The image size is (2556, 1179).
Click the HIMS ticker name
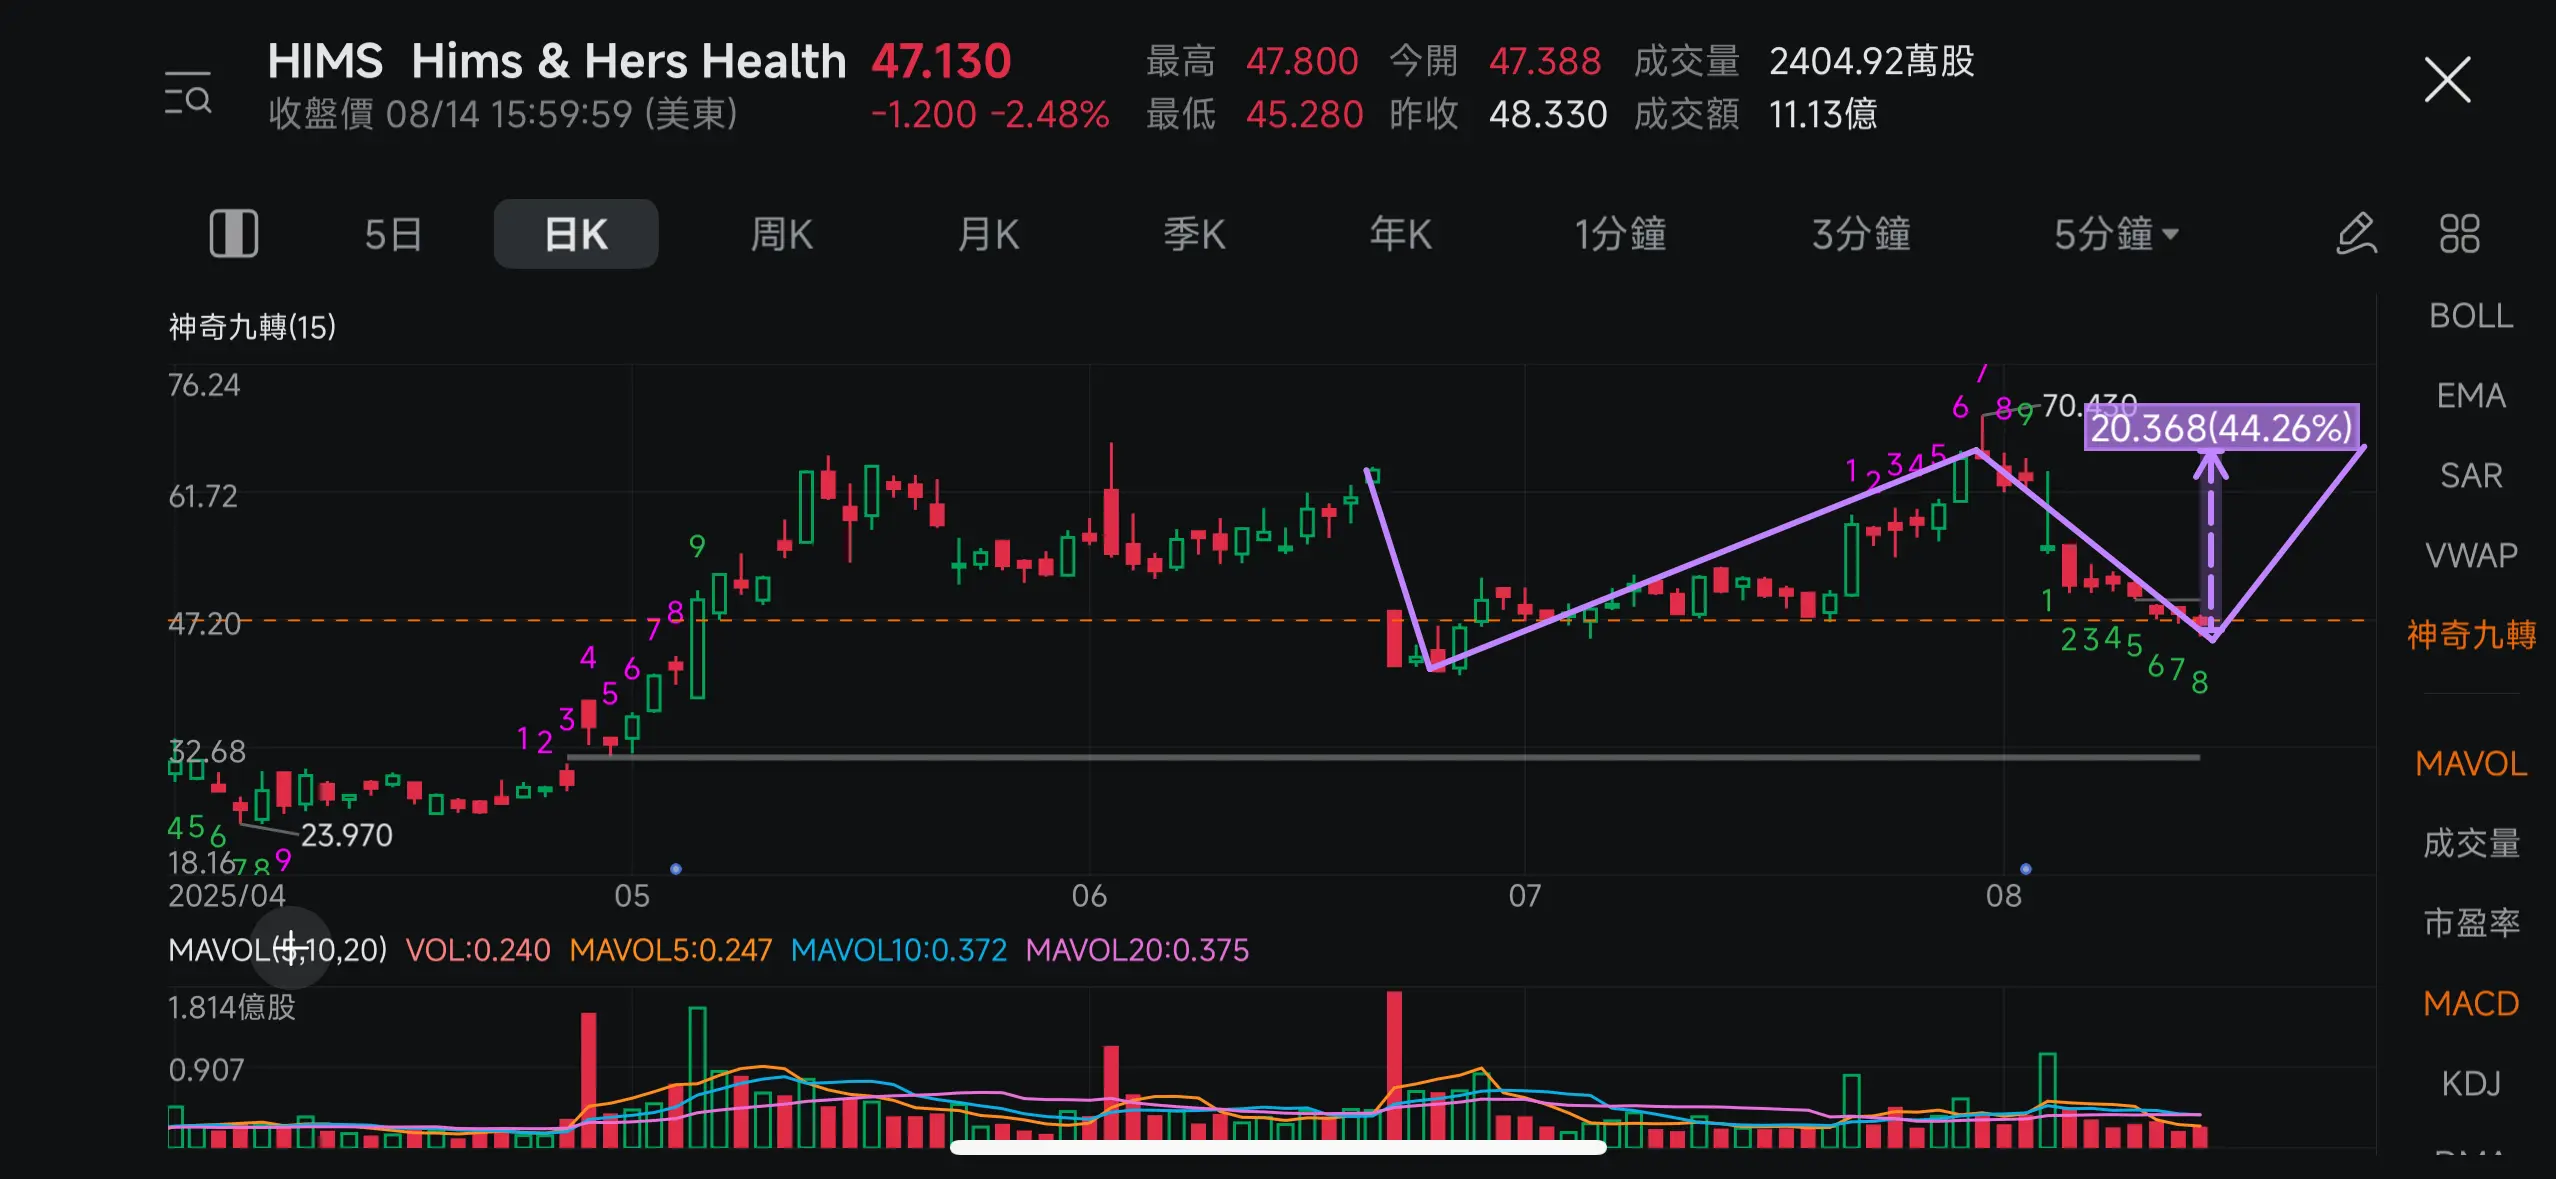(x=325, y=62)
